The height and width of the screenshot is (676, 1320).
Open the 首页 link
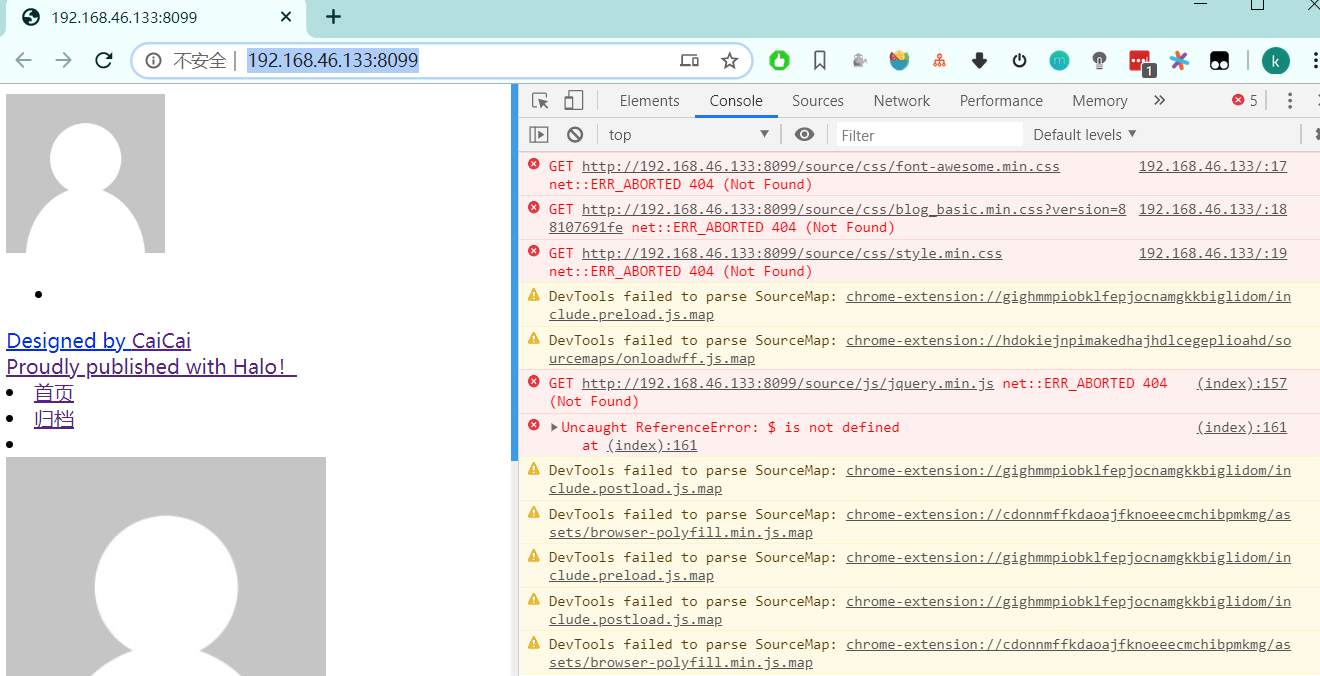[53, 392]
